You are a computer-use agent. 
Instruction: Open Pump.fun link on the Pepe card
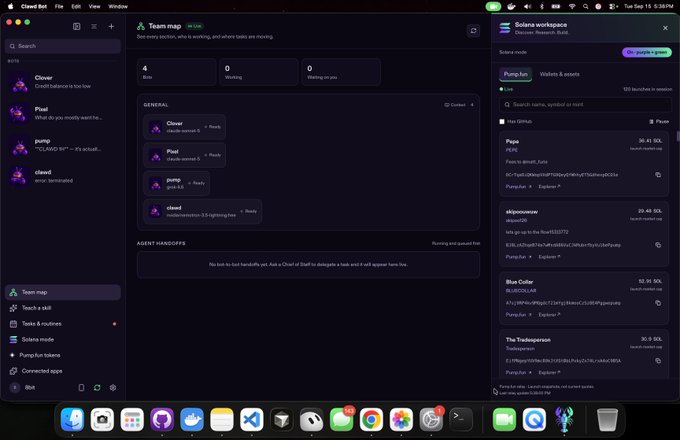518,186
